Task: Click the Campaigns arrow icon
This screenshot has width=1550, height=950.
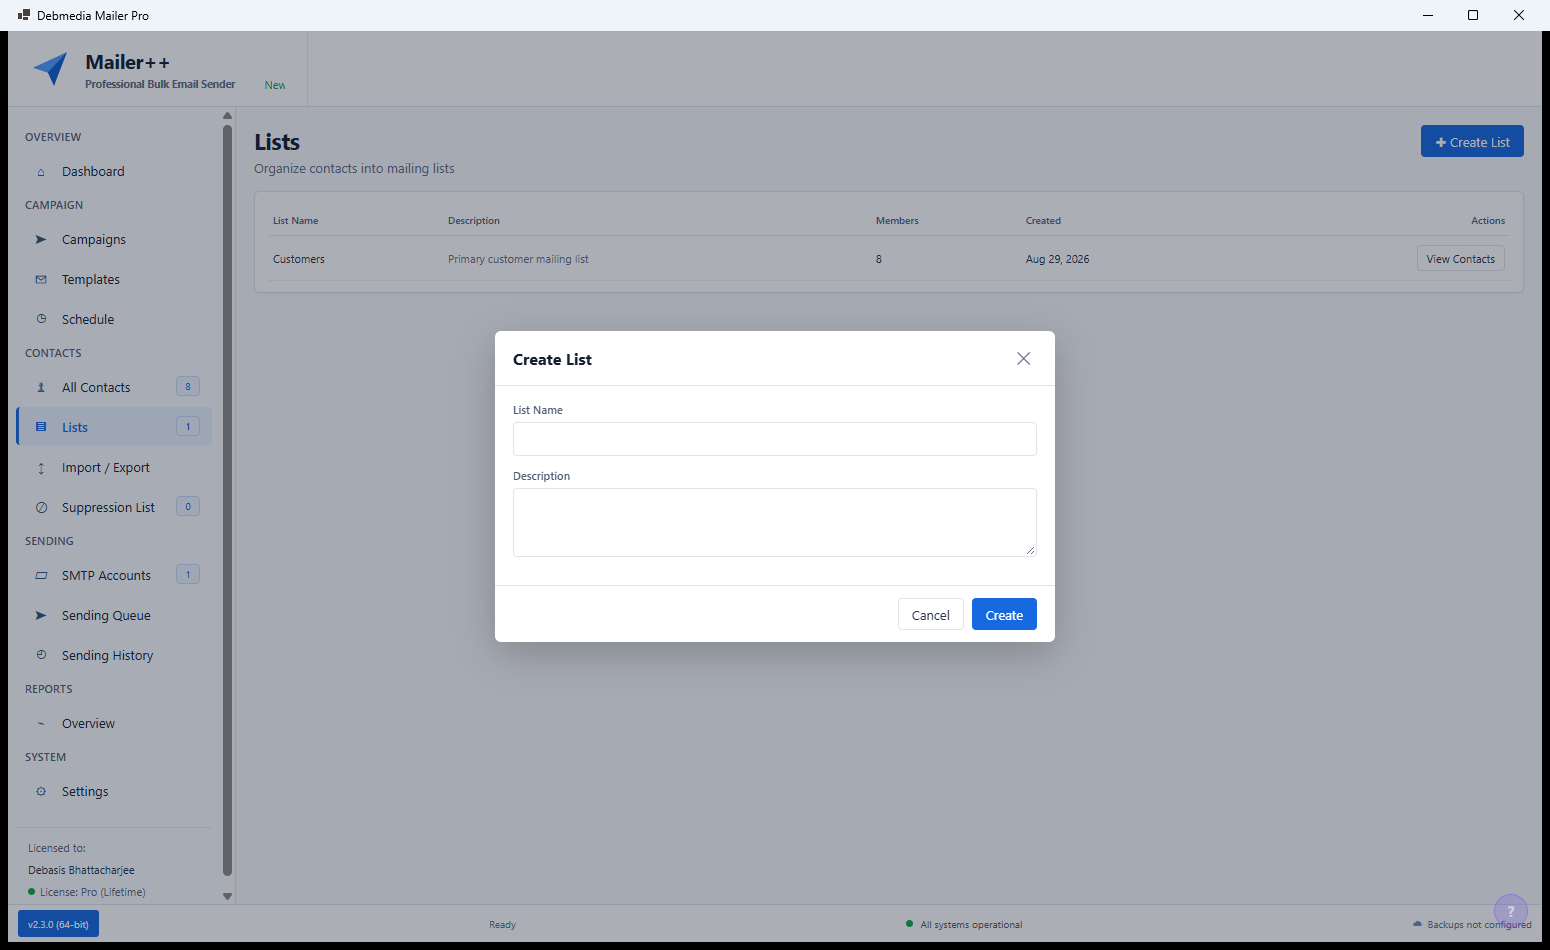Action: 41,240
